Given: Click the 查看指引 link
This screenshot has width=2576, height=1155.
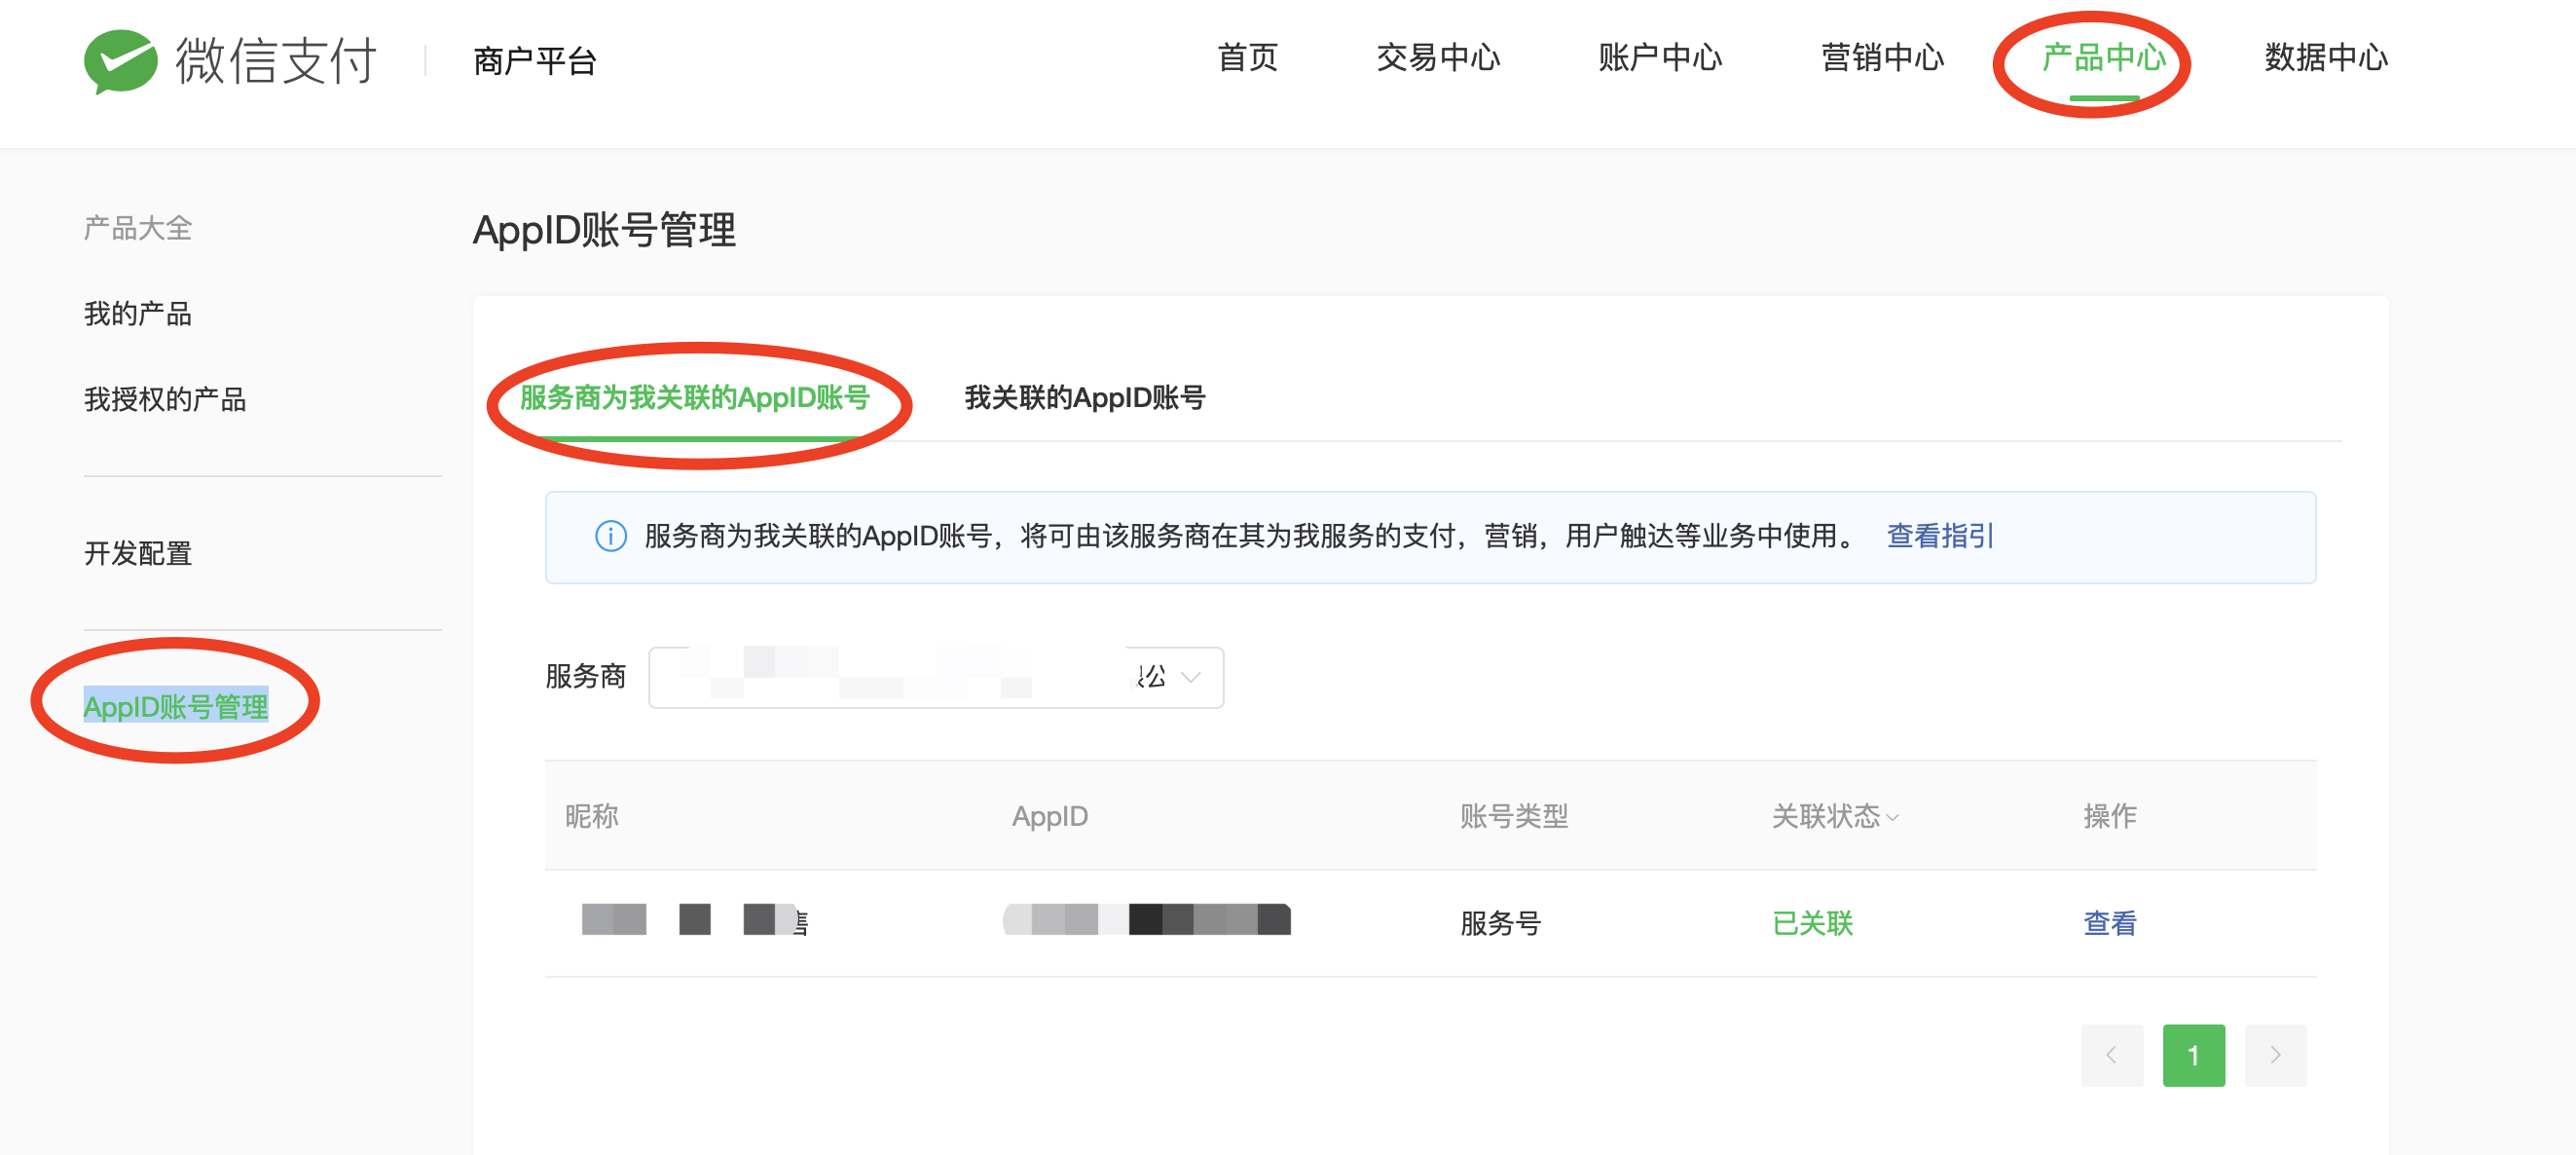Looking at the screenshot, I should click(x=1939, y=537).
